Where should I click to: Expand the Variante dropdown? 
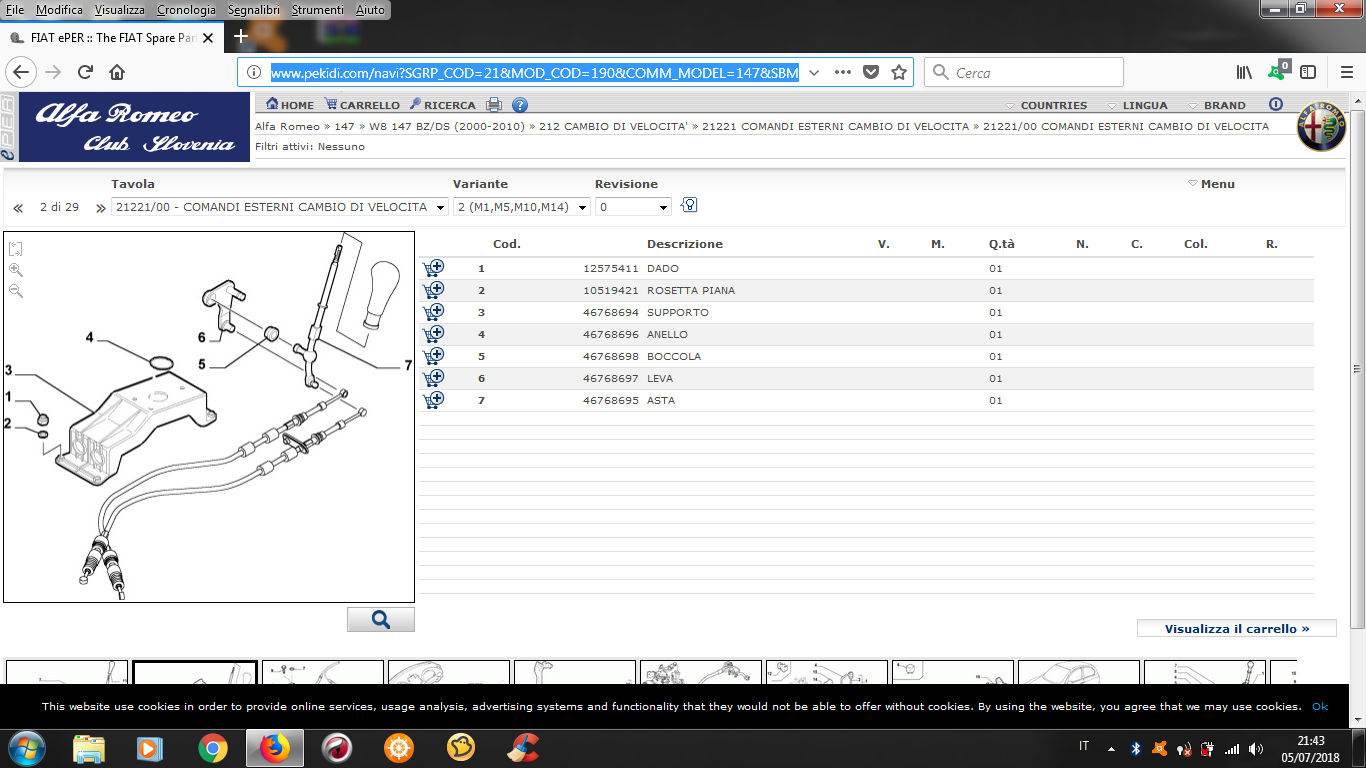click(521, 207)
